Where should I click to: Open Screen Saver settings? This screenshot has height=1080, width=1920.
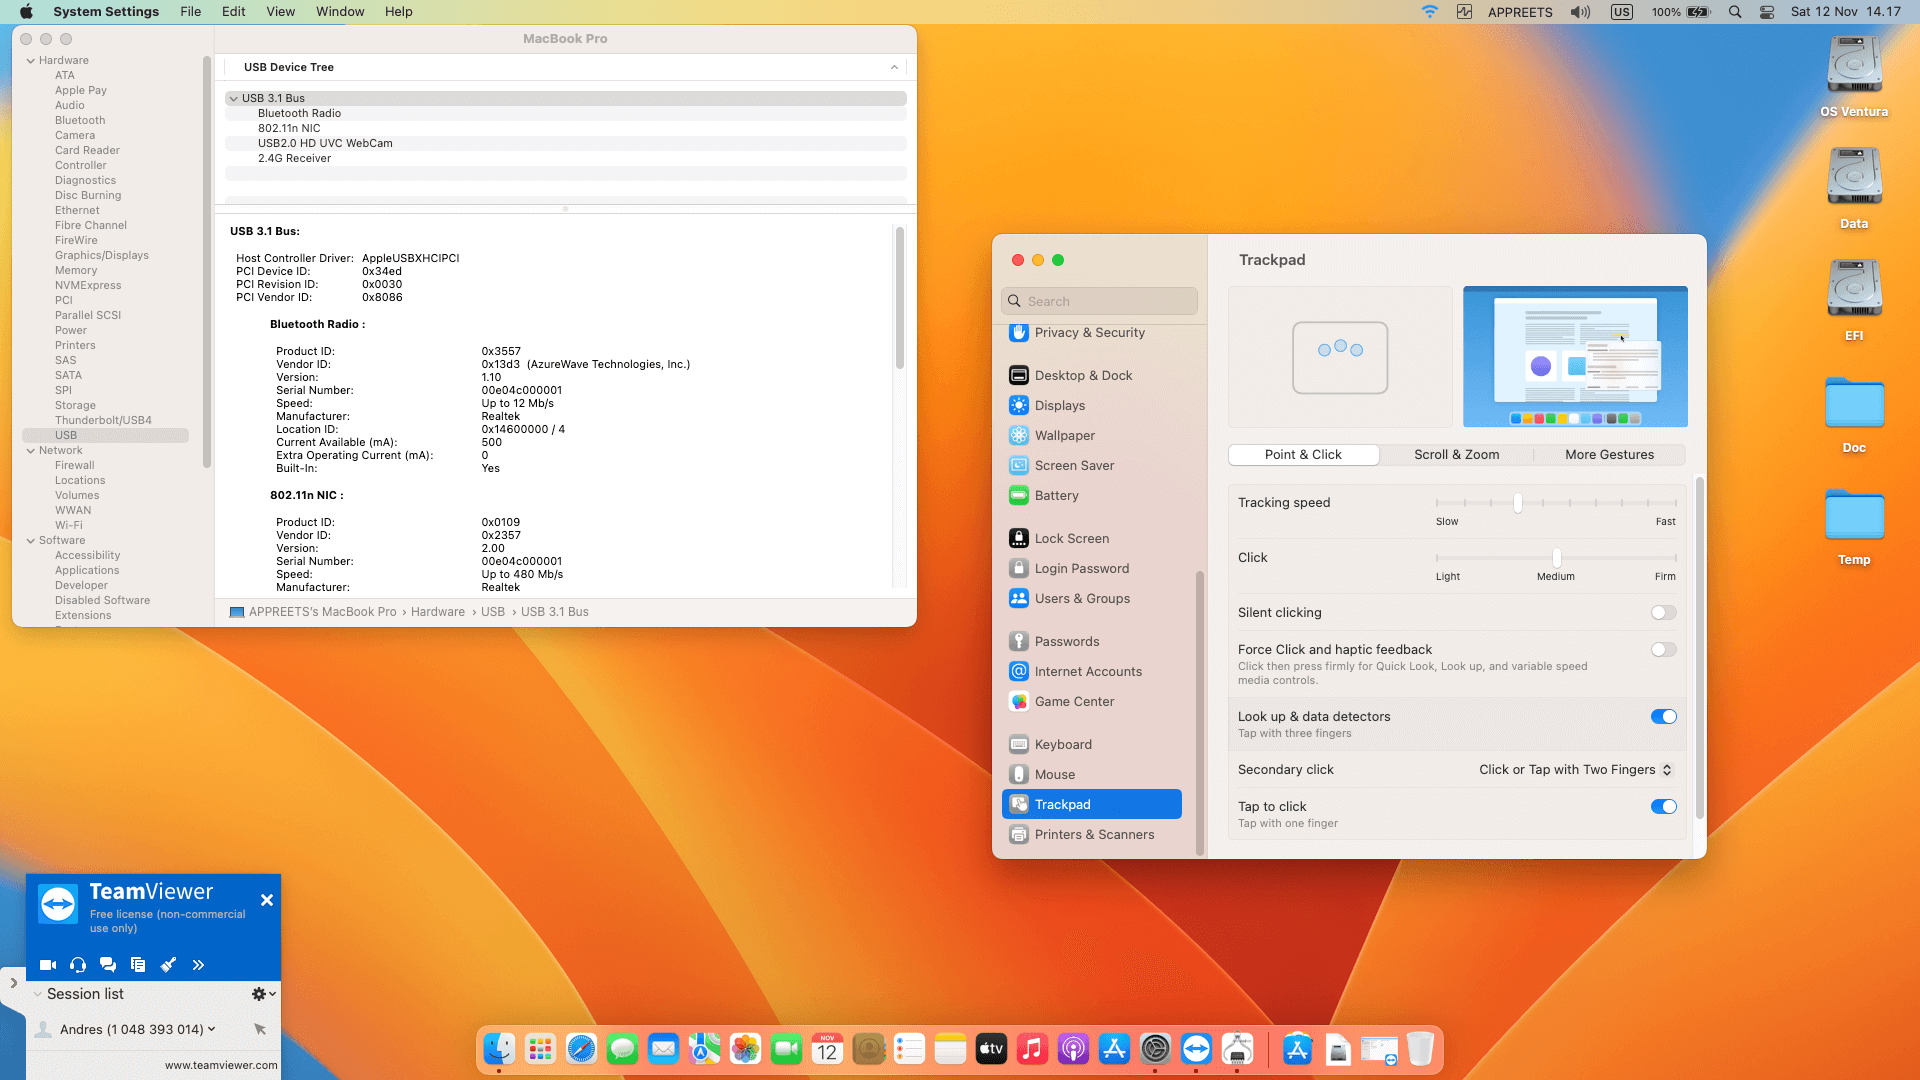1092,465
